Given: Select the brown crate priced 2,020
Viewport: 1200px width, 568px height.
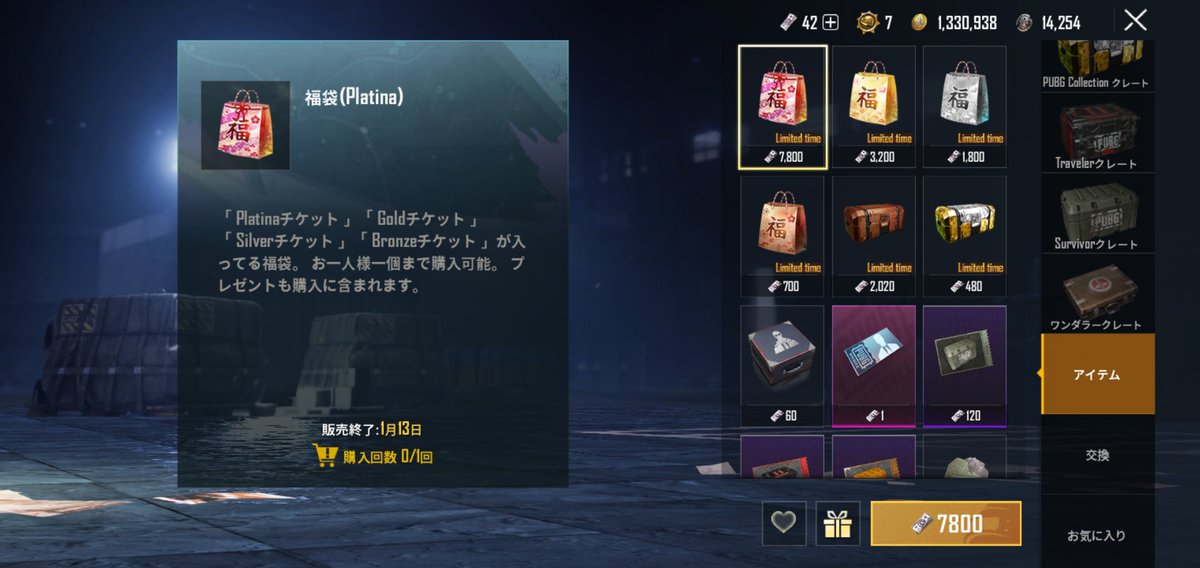Looking at the screenshot, I should pyautogui.click(x=874, y=237).
